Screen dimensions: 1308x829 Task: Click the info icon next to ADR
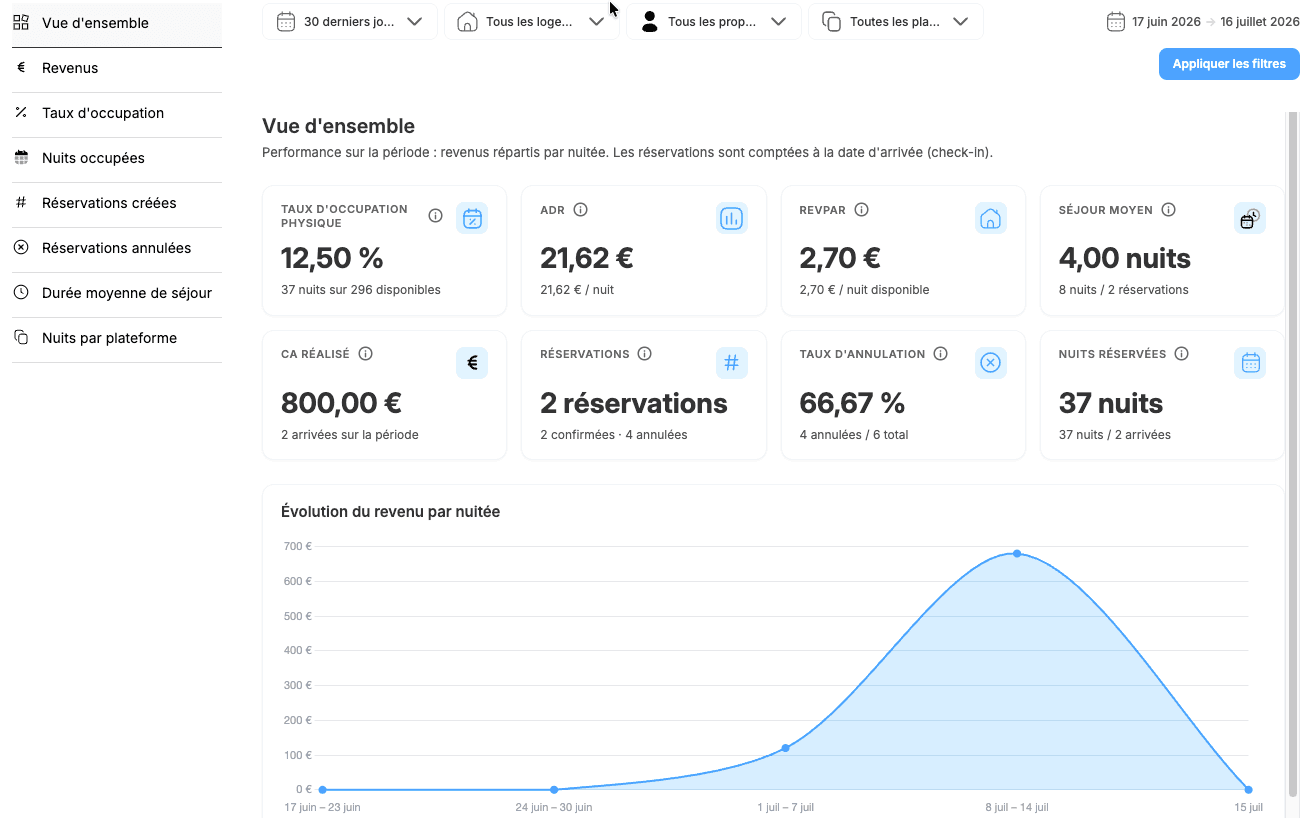[x=580, y=210]
